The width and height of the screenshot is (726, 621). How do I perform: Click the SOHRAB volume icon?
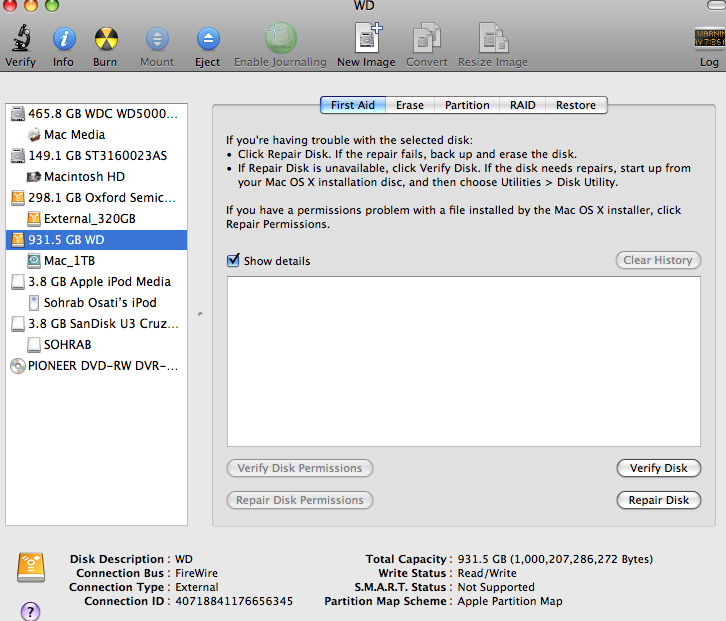pos(34,345)
